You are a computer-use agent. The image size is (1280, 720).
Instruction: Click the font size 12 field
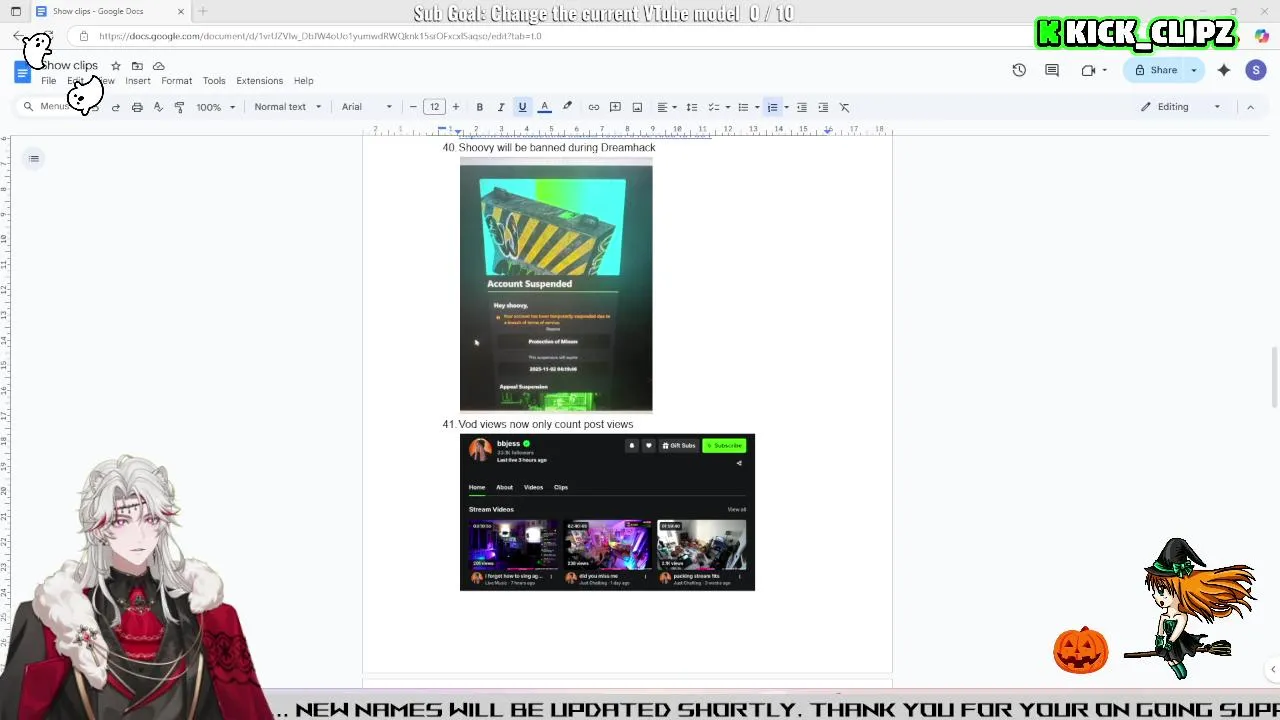tap(435, 107)
